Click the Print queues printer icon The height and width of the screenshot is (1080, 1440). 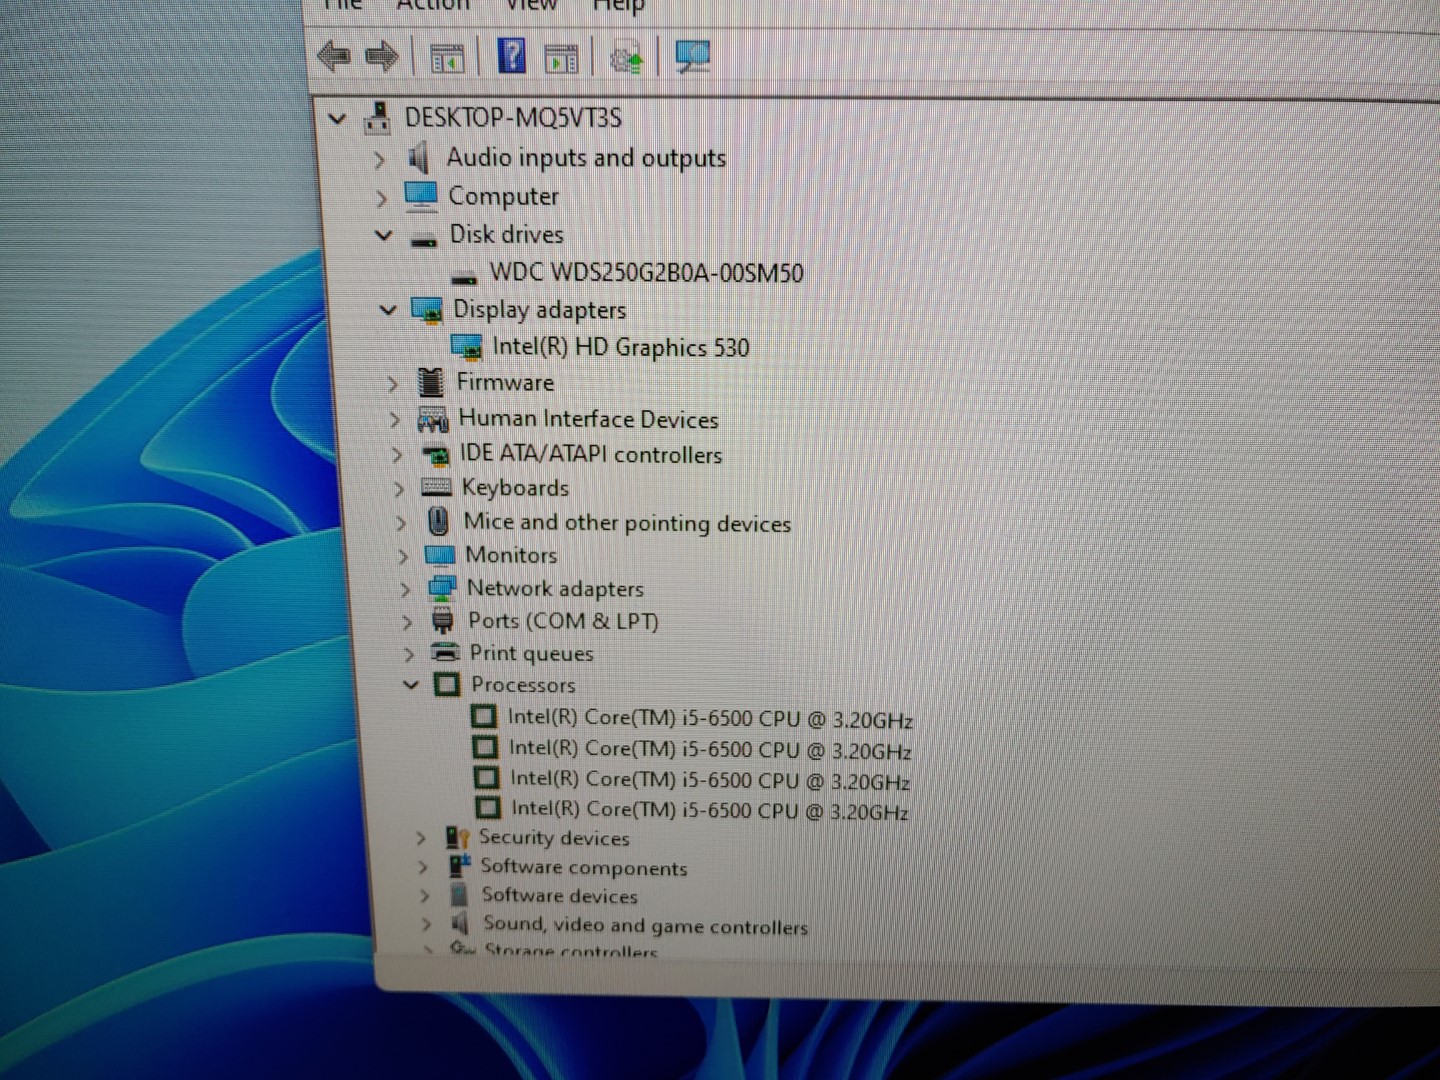click(x=445, y=653)
